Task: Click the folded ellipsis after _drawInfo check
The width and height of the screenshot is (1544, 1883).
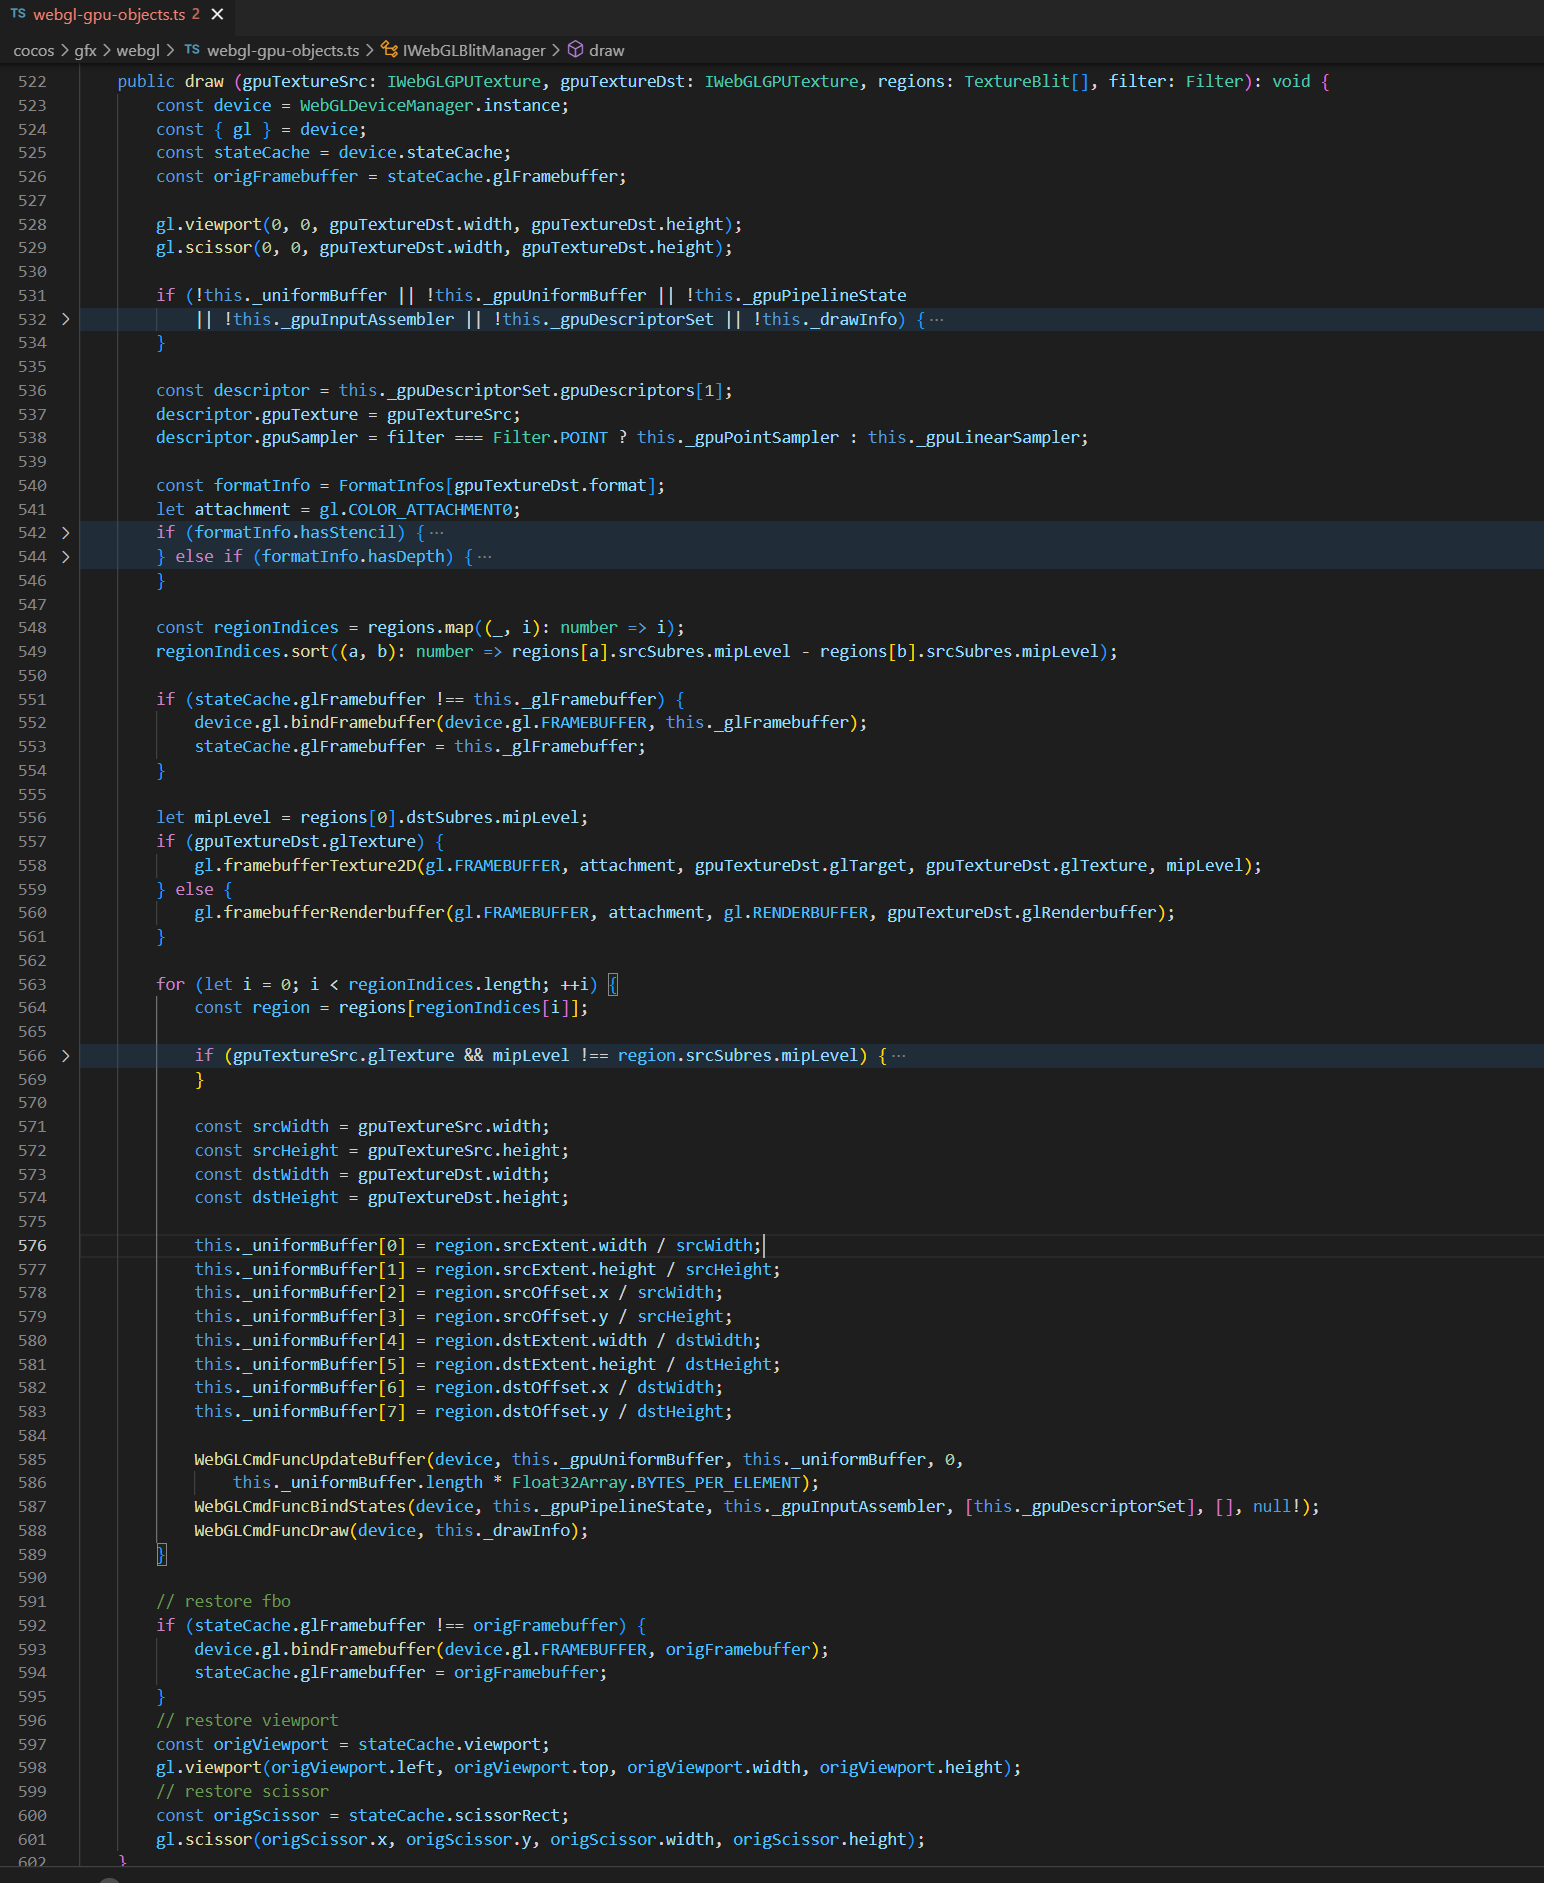Action: pos(936,320)
